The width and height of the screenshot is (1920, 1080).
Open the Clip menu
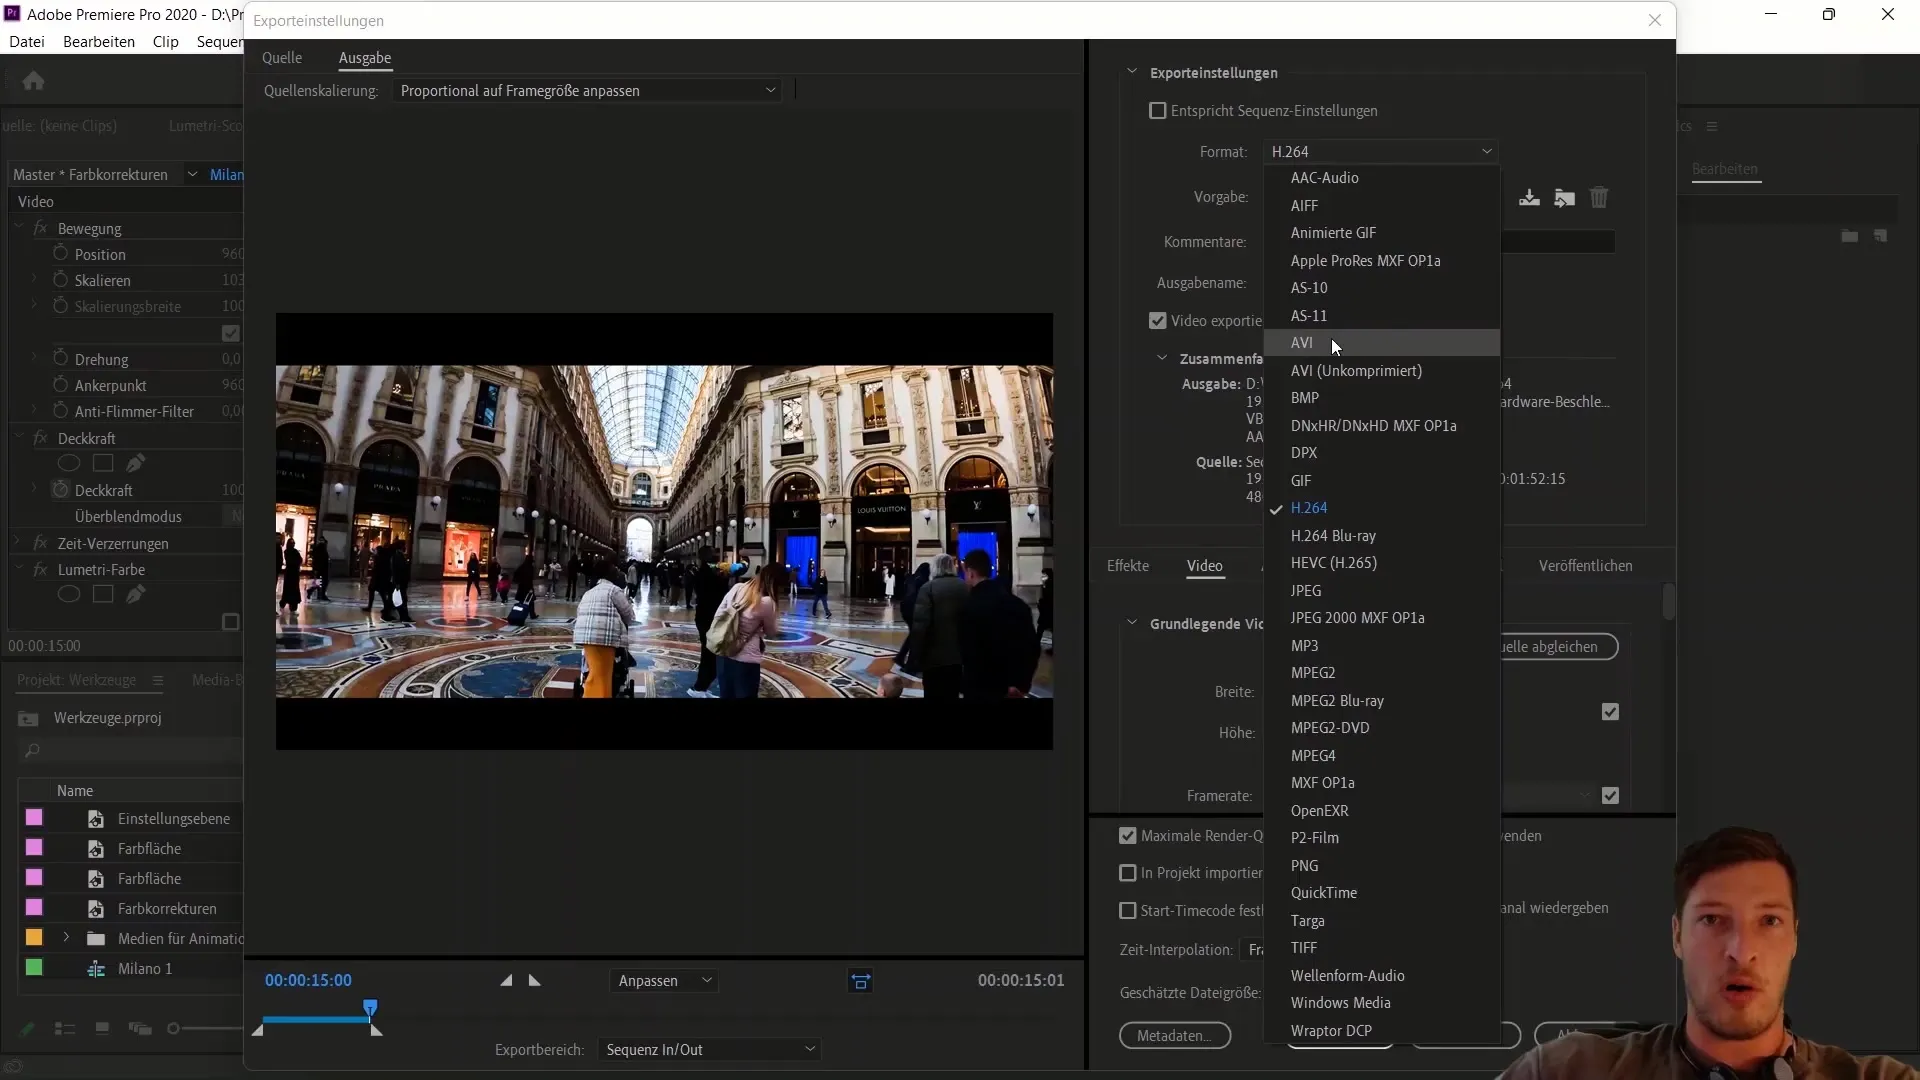coord(166,42)
